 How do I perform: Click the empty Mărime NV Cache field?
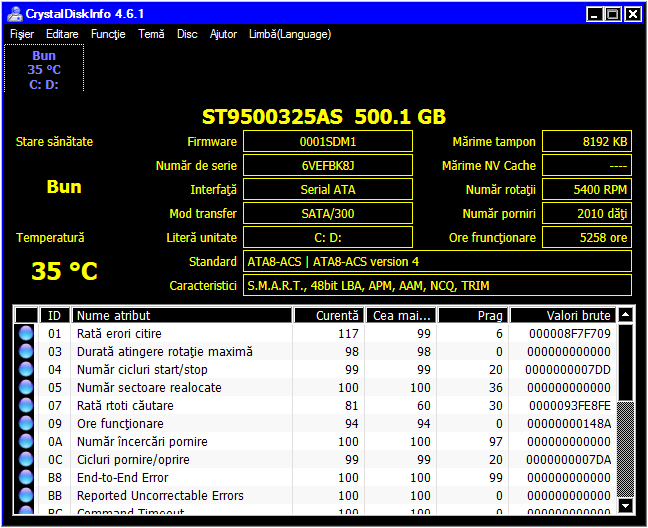pyautogui.click(x=587, y=166)
